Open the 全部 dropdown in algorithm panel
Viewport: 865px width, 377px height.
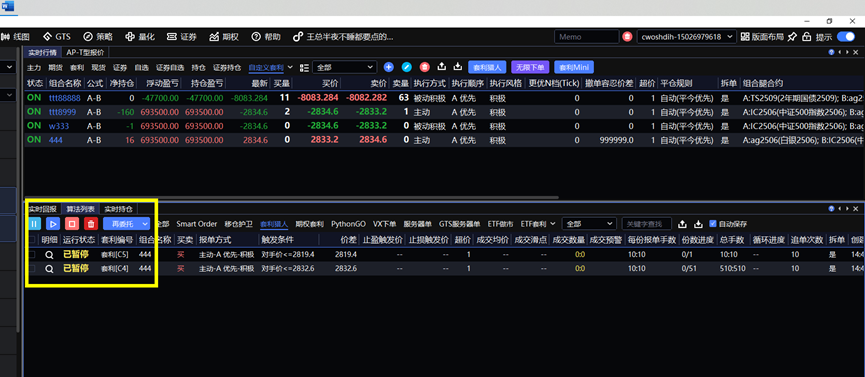click(x=589, y=224)
